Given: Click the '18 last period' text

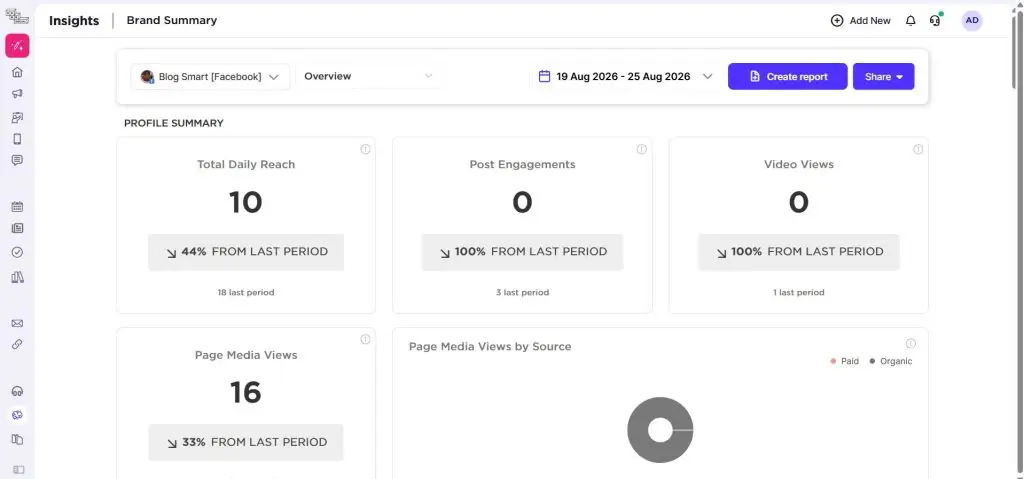Looking at the screenshot, I should pyautogui.click(x=246, y=293).
